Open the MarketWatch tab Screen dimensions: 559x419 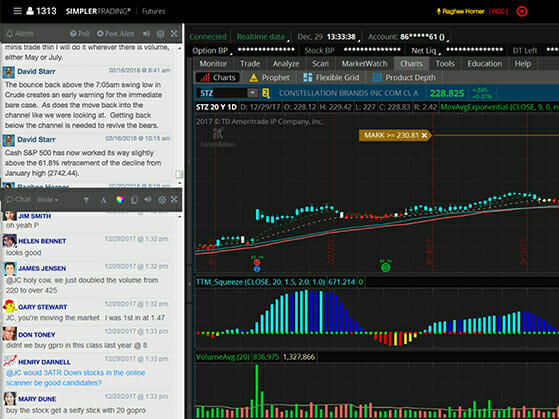click(364, 63)
